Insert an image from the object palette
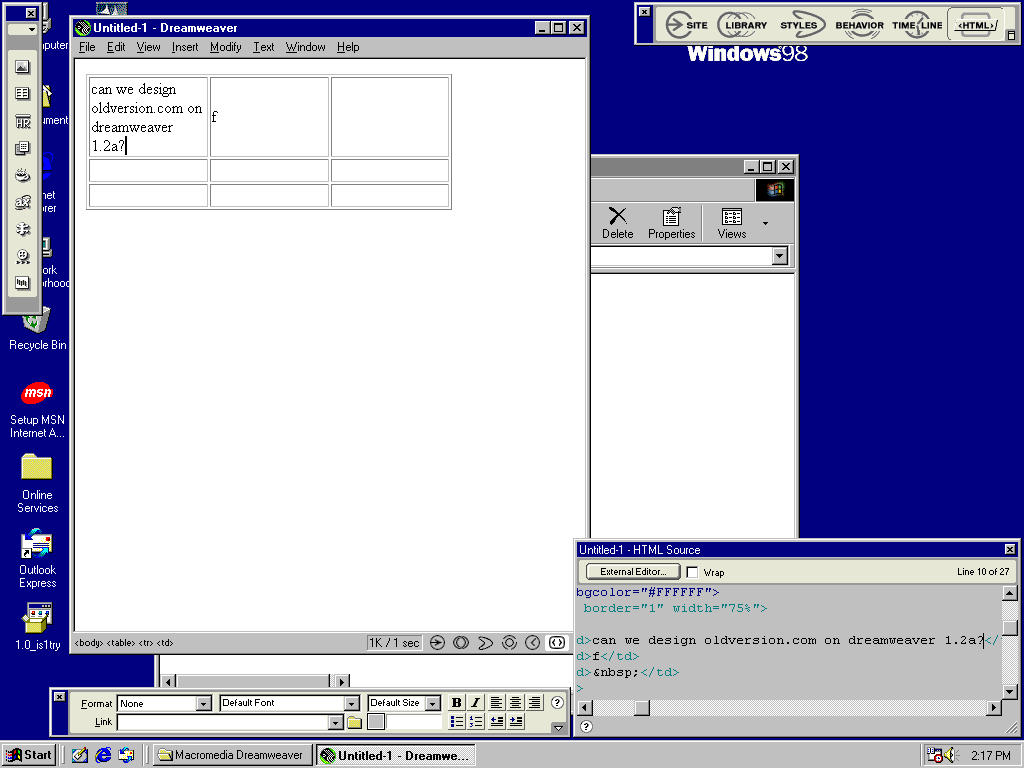 click(x=22, y=67)
